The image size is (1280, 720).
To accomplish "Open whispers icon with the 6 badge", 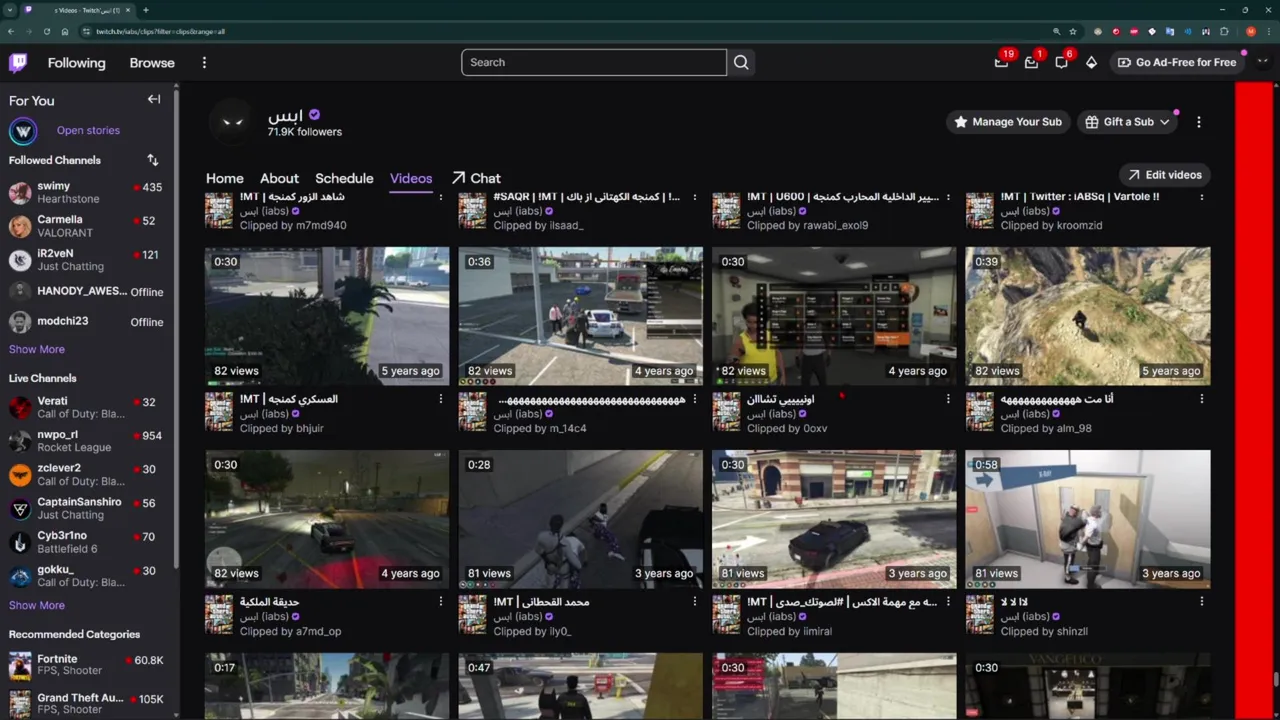I will [x=1062, y=62].
